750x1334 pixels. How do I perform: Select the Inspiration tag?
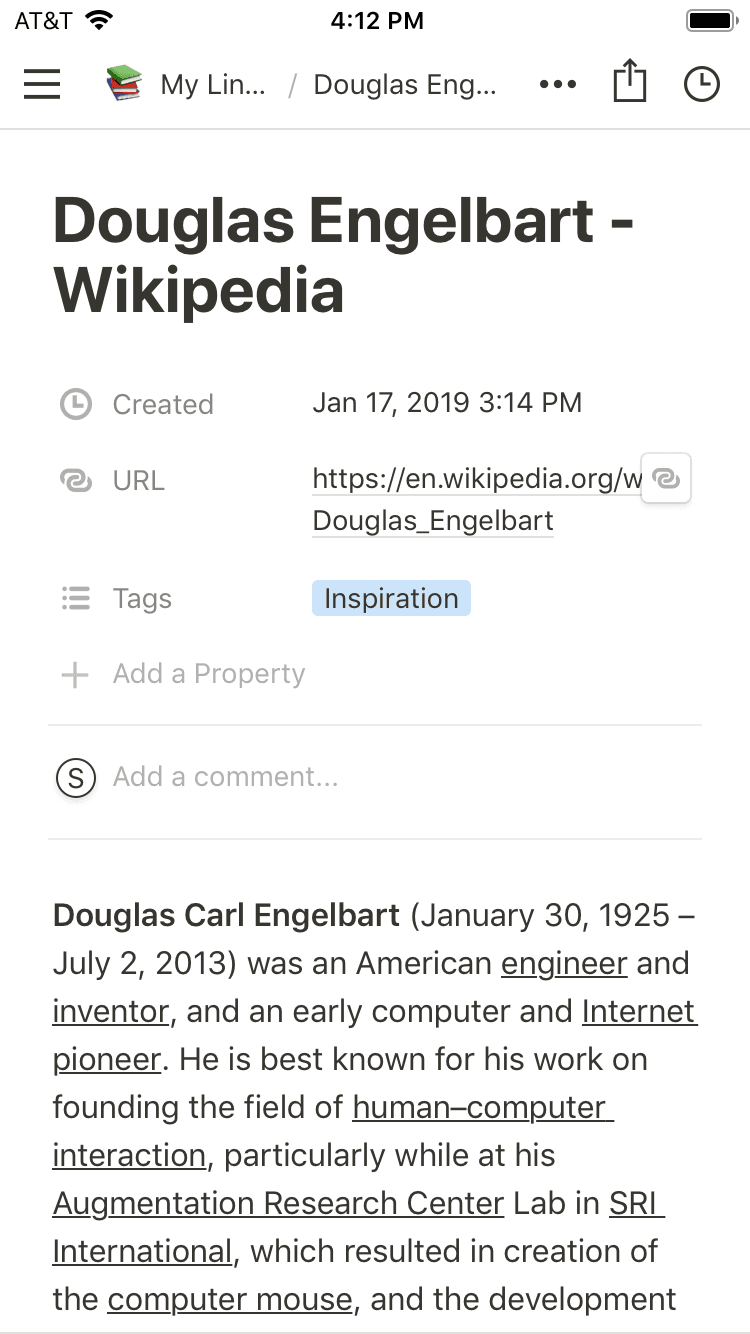tap(391, 598)
